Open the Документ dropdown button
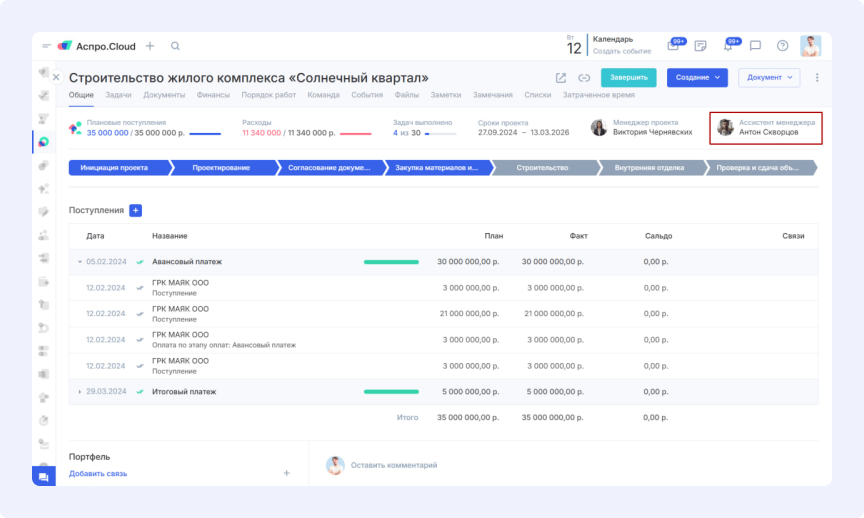The height and width of the screenshot is (518, 864). tap(769, 77)
